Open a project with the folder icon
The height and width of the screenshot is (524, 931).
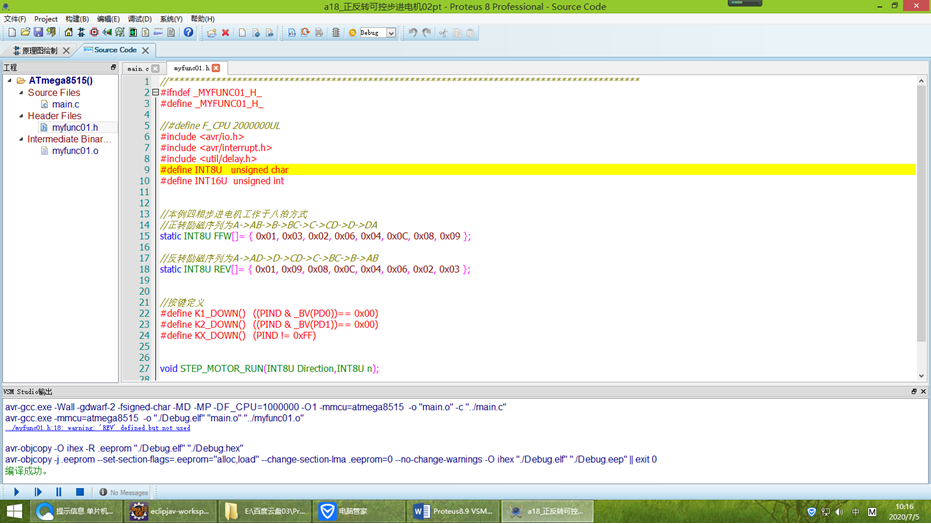(x=25, y=33)
